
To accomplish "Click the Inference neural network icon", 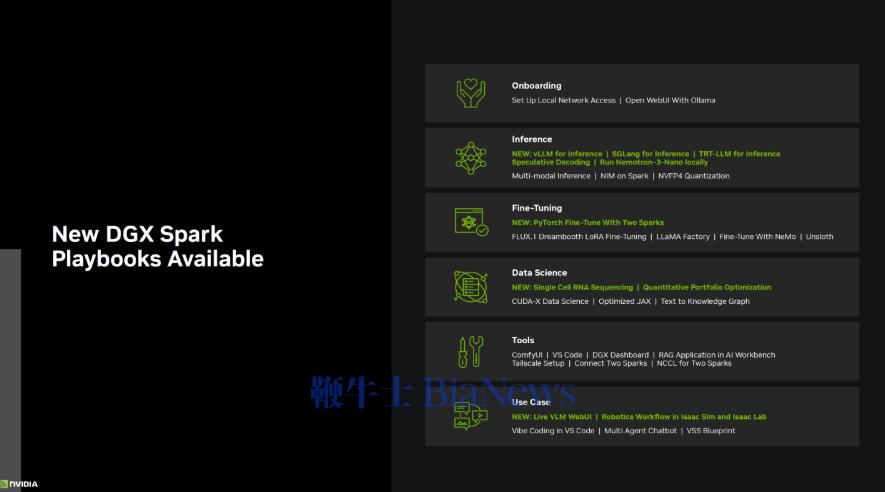I will coord(470,158).
